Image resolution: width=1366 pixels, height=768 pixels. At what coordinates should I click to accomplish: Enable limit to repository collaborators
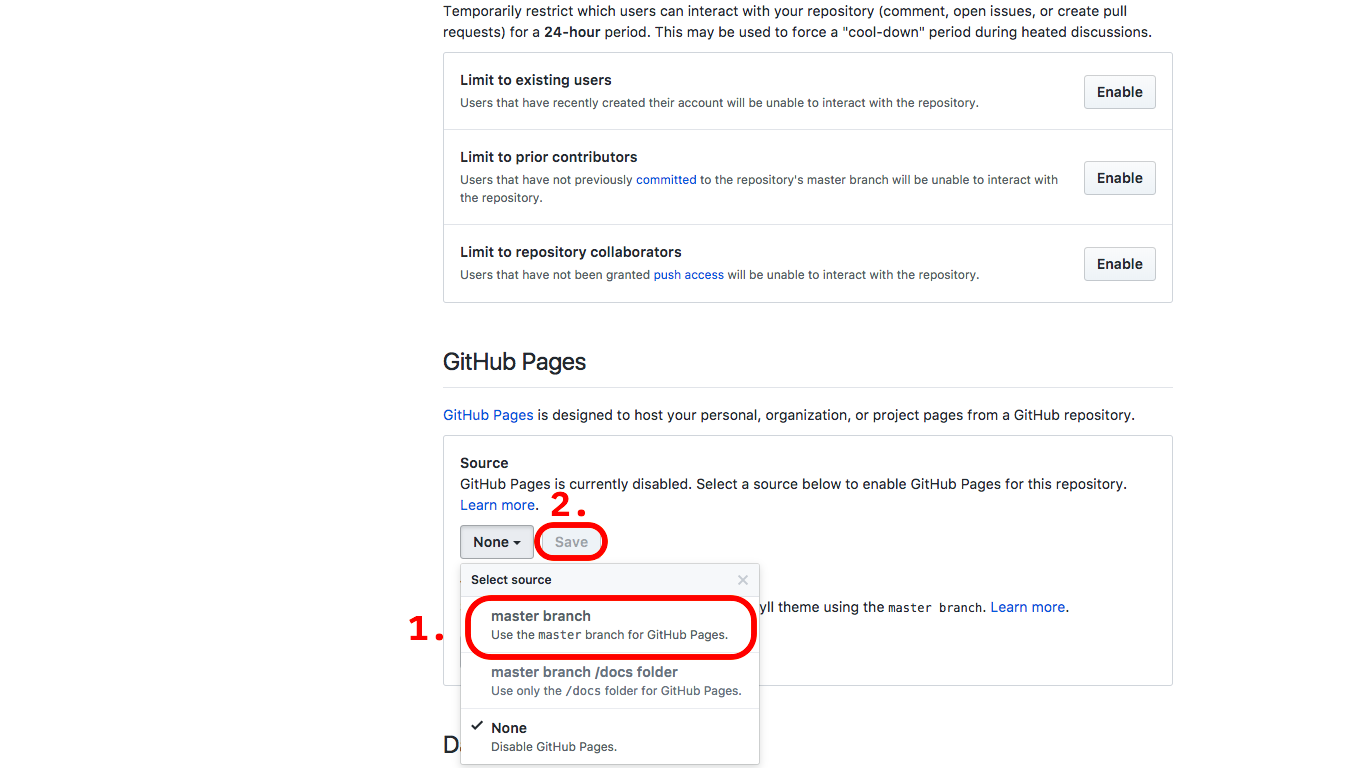[x=1119, y=263]
